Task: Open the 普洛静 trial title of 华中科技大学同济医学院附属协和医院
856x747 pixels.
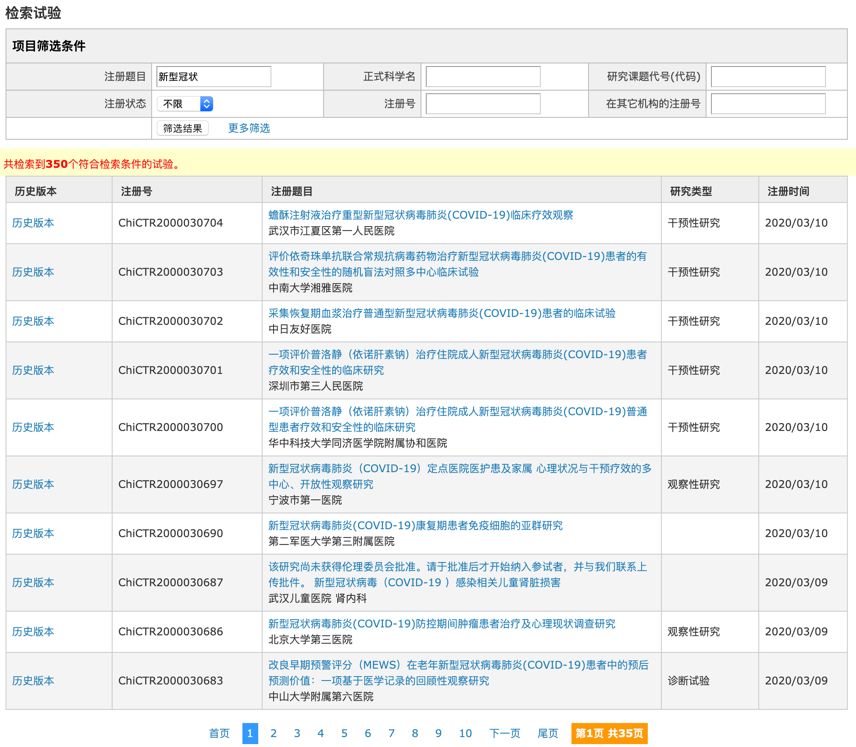Action: 457,419
